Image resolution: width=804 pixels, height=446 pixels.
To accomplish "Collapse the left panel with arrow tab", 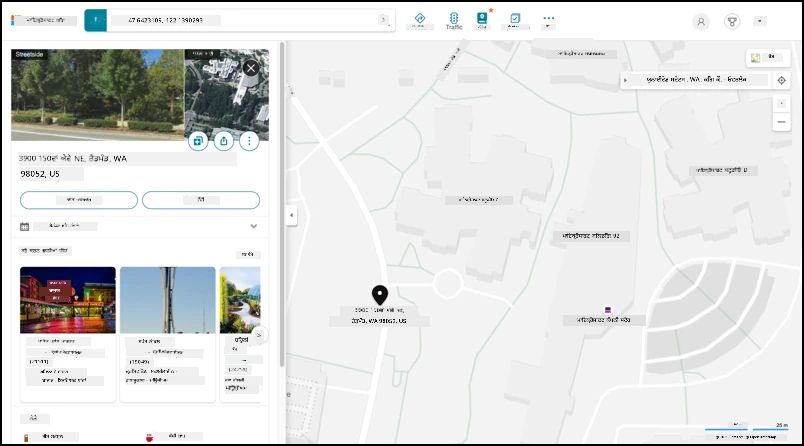I will click(x=291, y=215).
